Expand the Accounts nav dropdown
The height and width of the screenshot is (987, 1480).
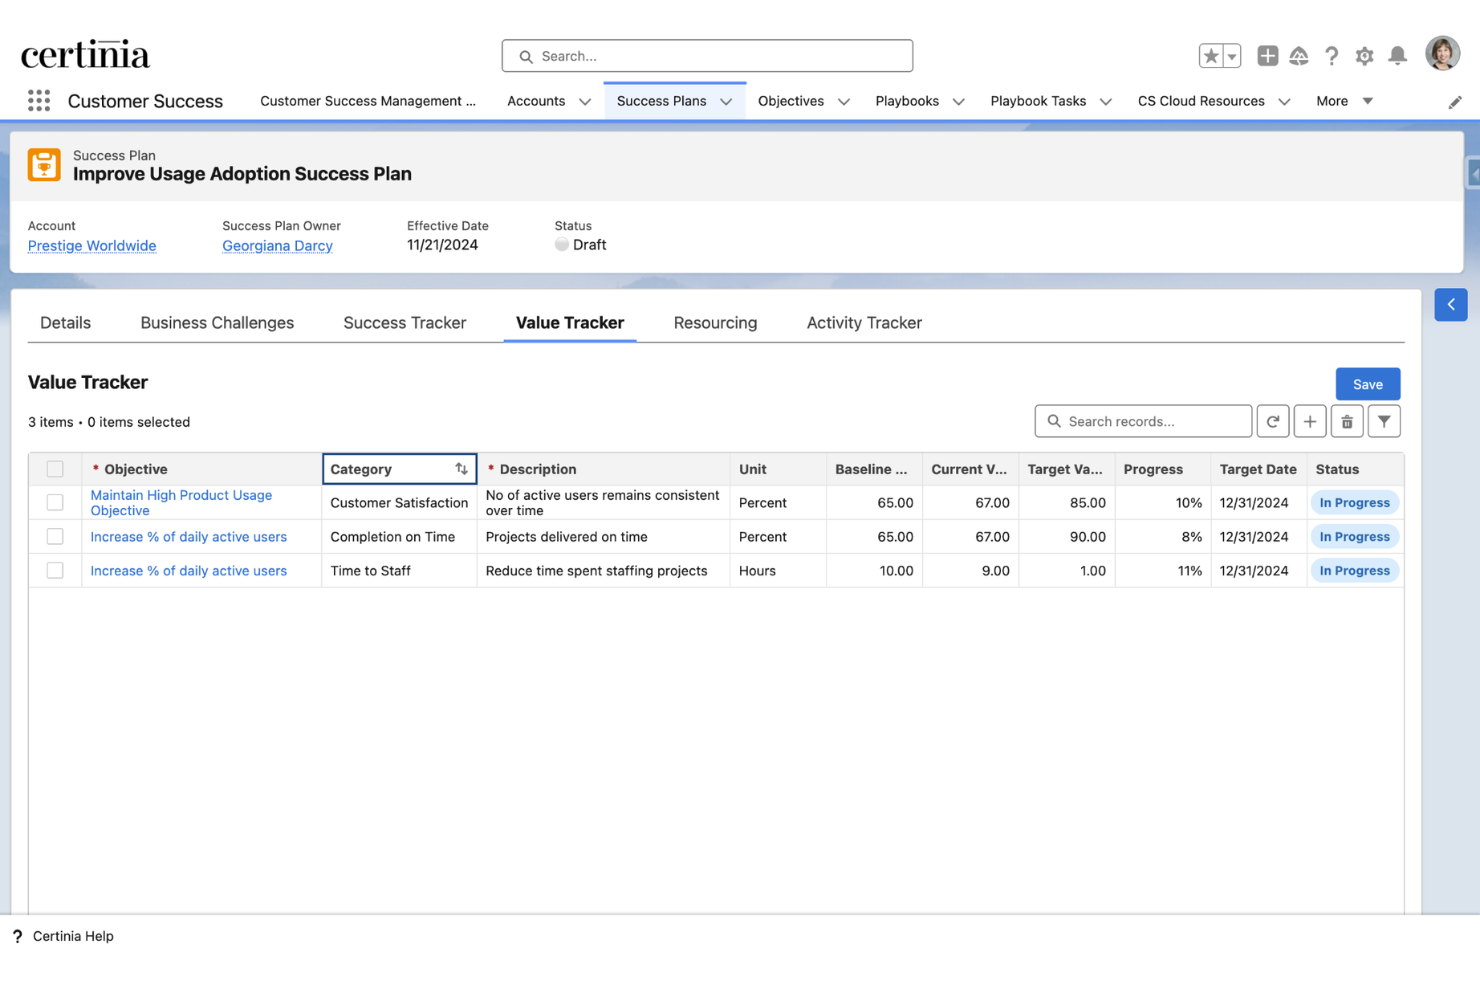585,102
